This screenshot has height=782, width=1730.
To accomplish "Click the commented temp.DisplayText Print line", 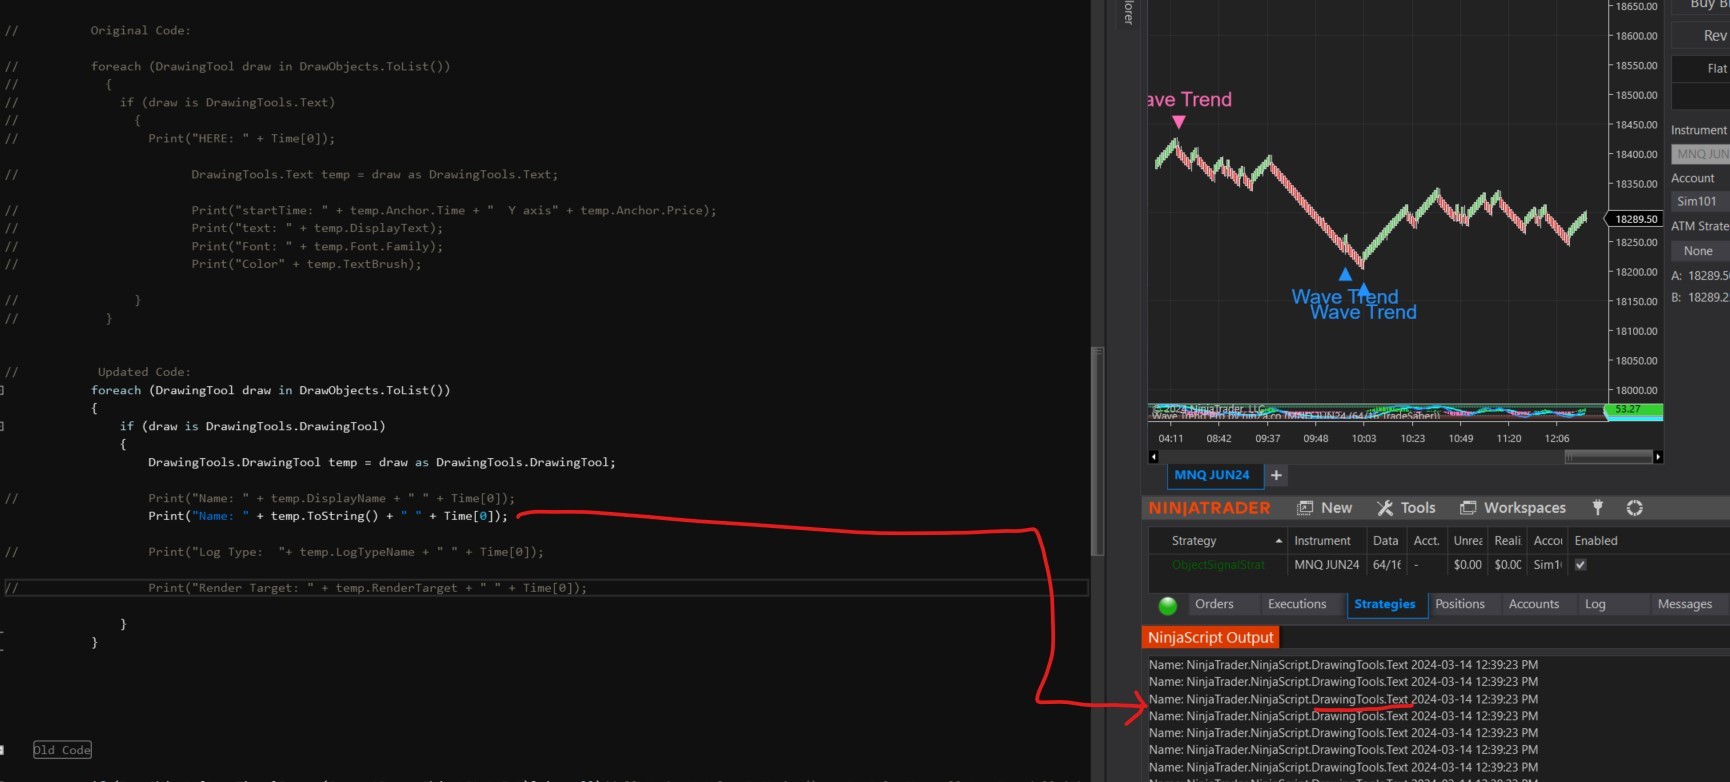I will point(317,229).
